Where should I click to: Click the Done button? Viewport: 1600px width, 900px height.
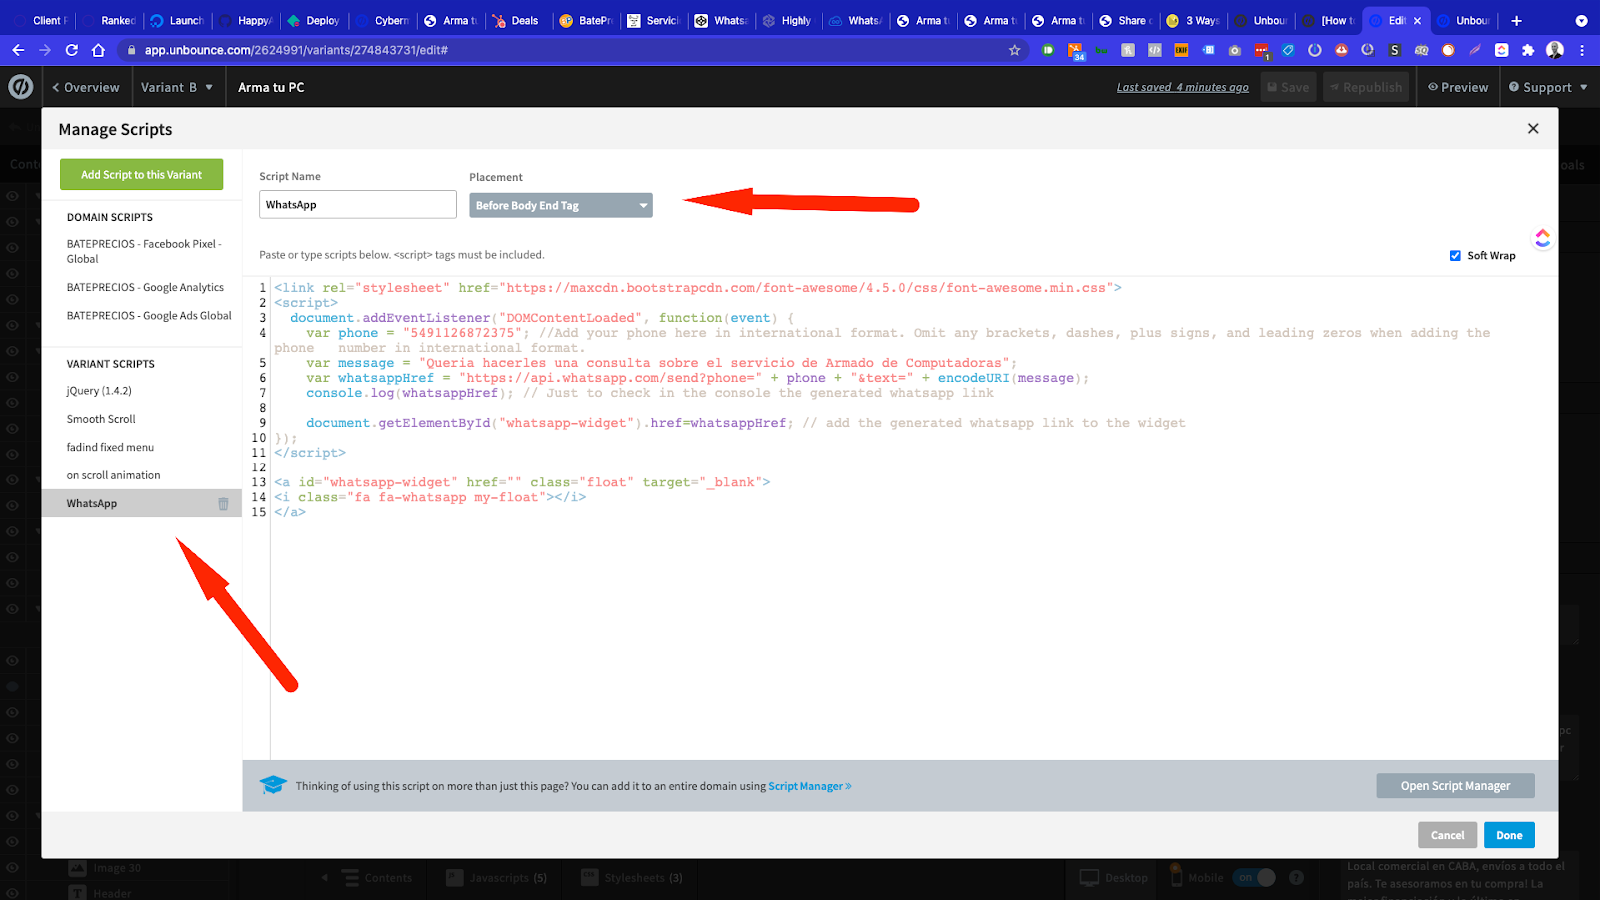tap(1509, 835)
